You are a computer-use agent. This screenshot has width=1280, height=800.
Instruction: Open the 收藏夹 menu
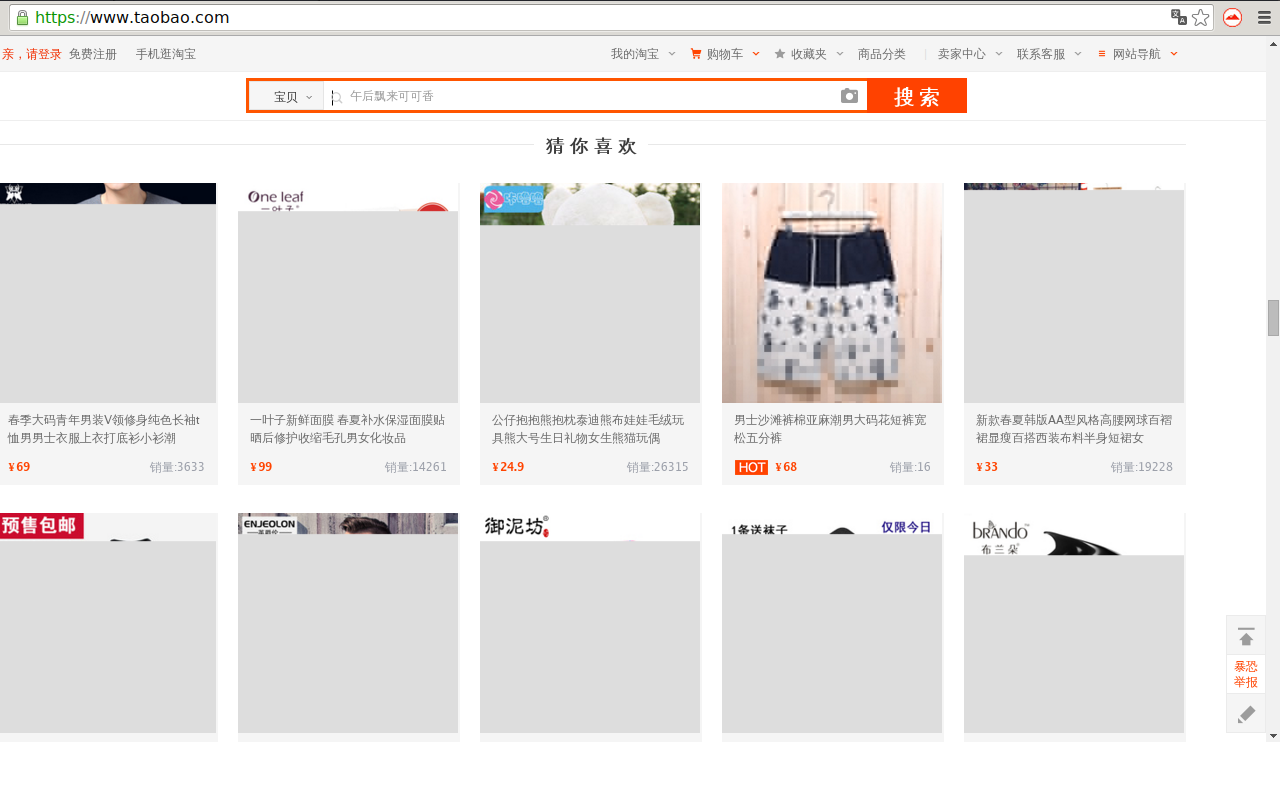809,54
